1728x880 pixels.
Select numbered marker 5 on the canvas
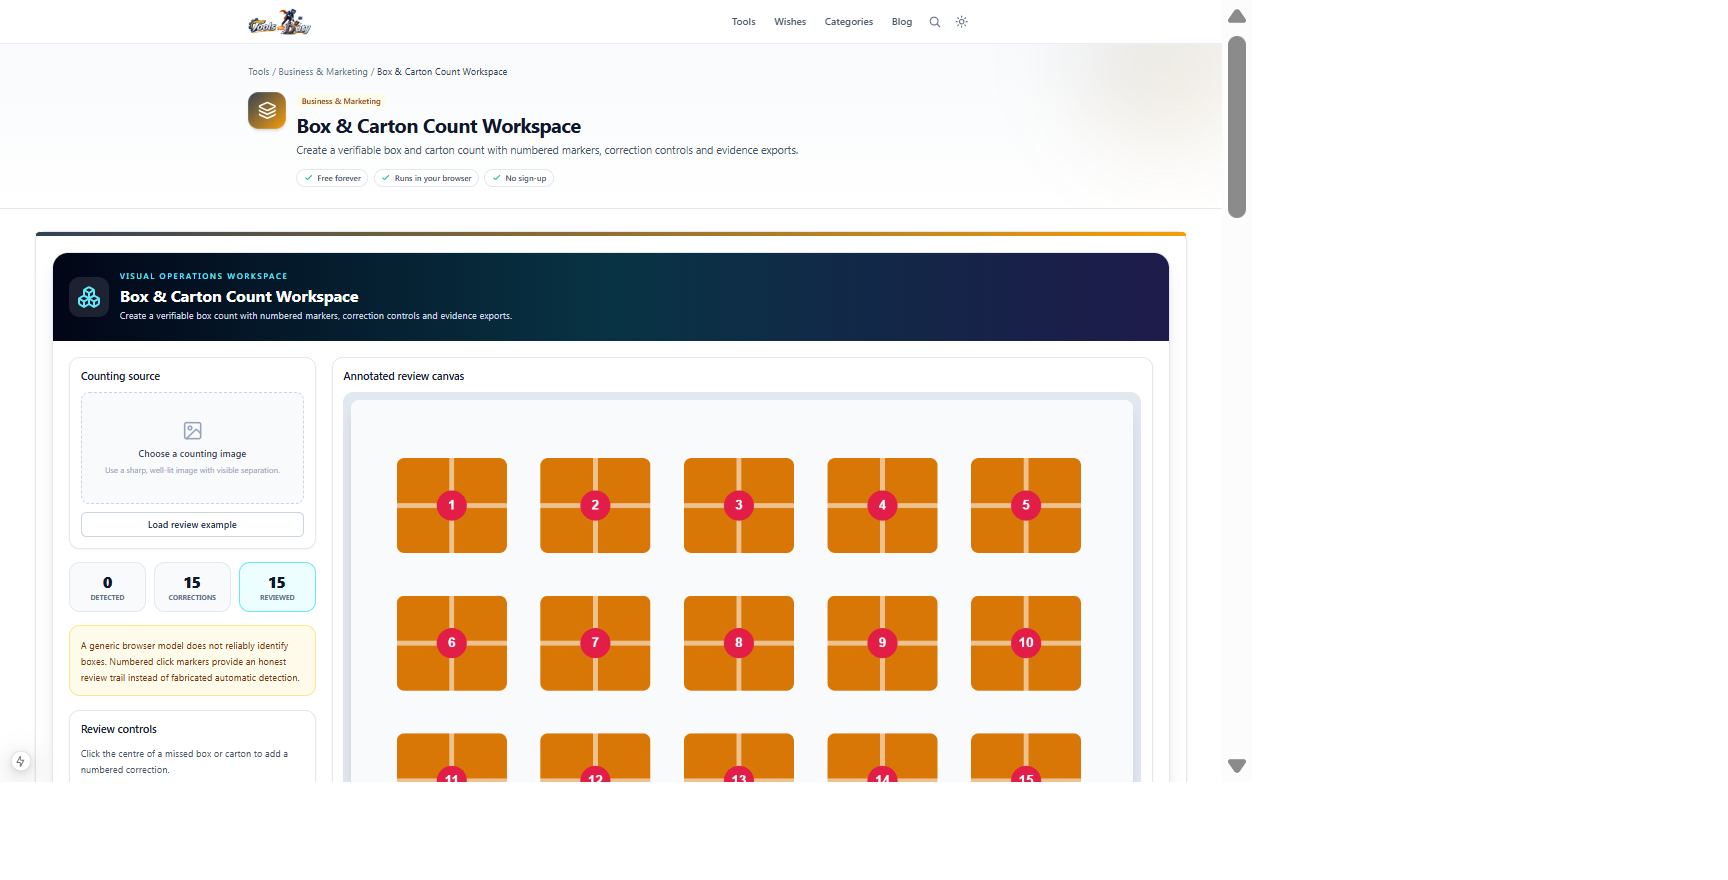(x=1026, y=505)
